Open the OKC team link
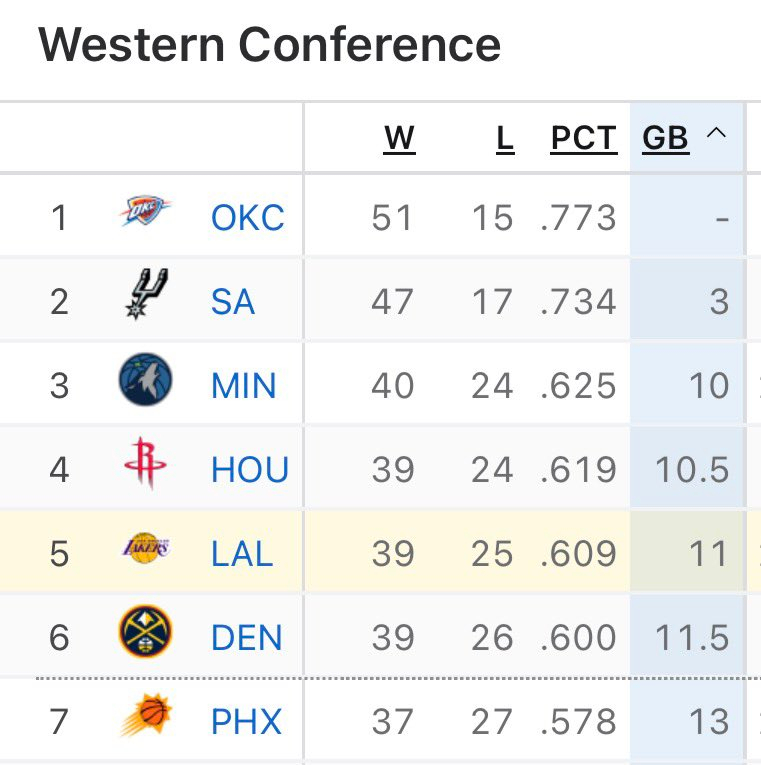The image size is (761, 765). [248, 217]
